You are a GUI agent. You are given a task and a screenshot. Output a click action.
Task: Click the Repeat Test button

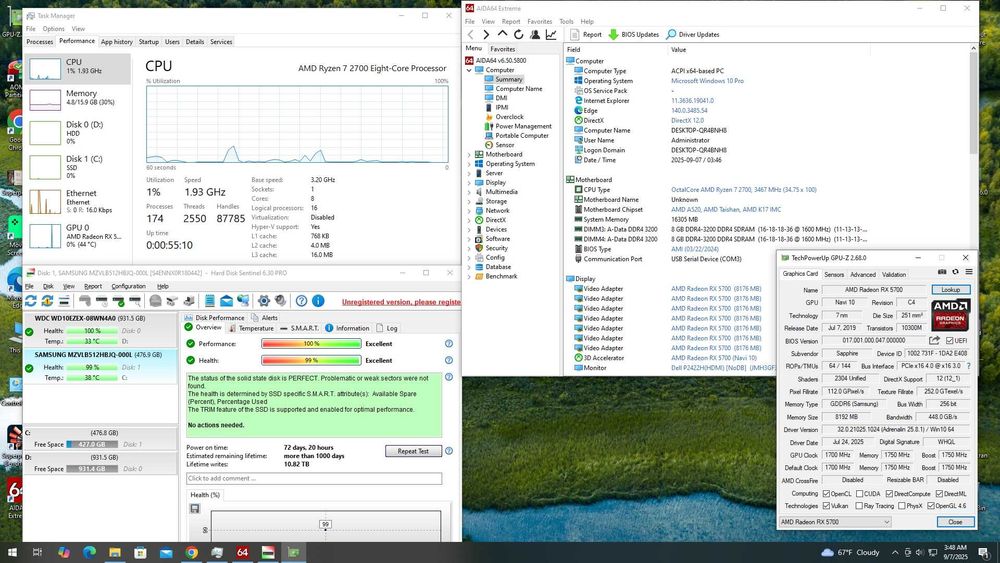(413, 451)
